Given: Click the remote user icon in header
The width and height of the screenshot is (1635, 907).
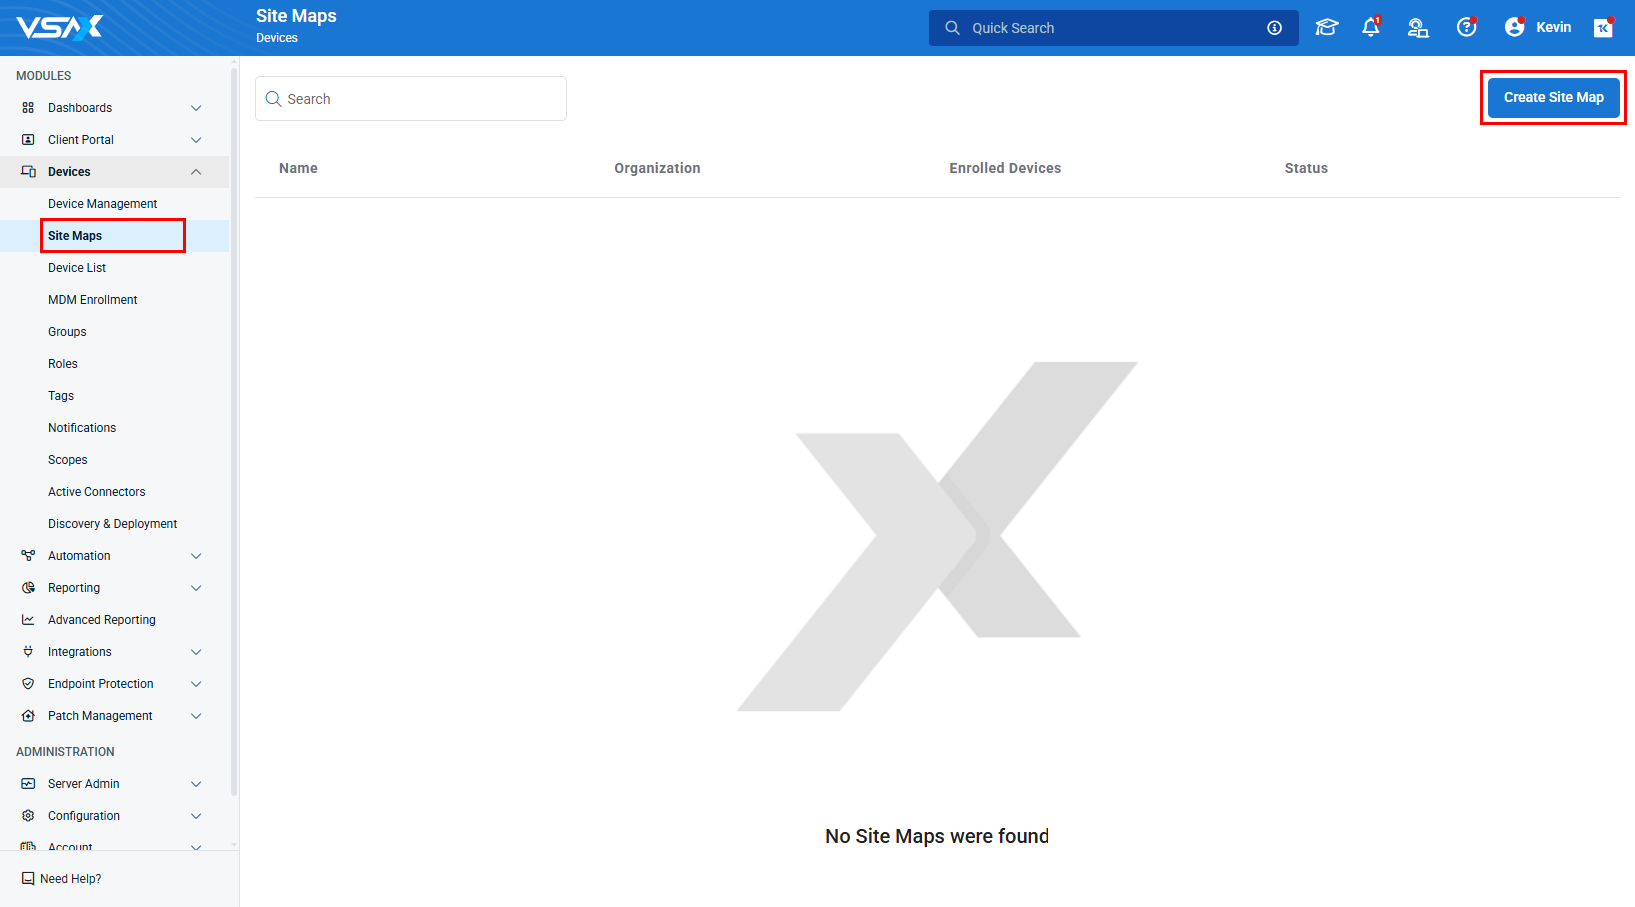Looking at the screenshot, I should pos(1418,28).
